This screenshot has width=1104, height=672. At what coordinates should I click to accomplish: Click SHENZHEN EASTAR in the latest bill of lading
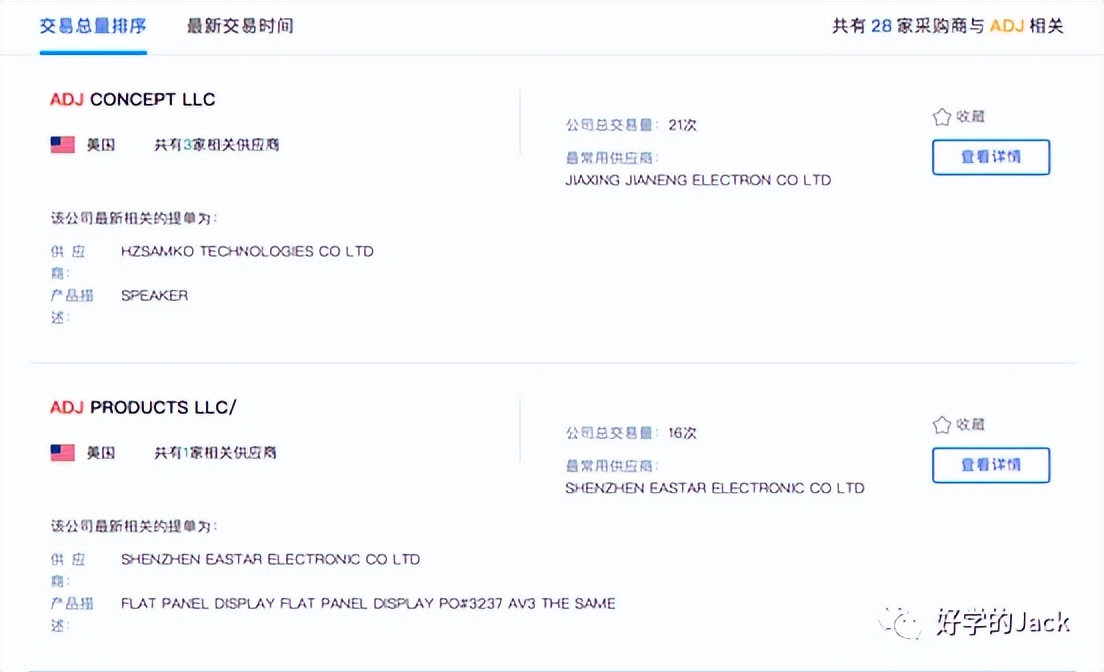tap(270, 559)
